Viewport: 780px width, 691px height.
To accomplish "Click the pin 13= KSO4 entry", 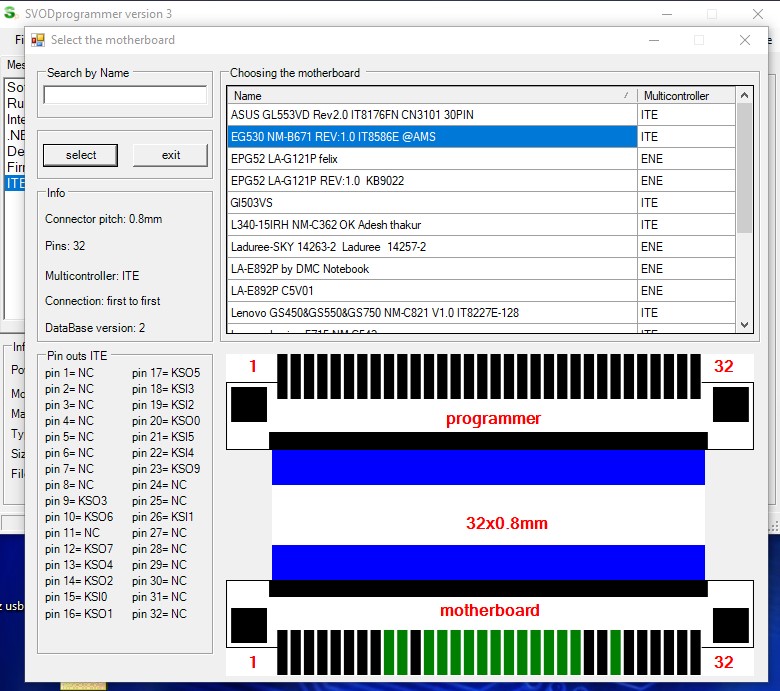I will pos(79,565).
